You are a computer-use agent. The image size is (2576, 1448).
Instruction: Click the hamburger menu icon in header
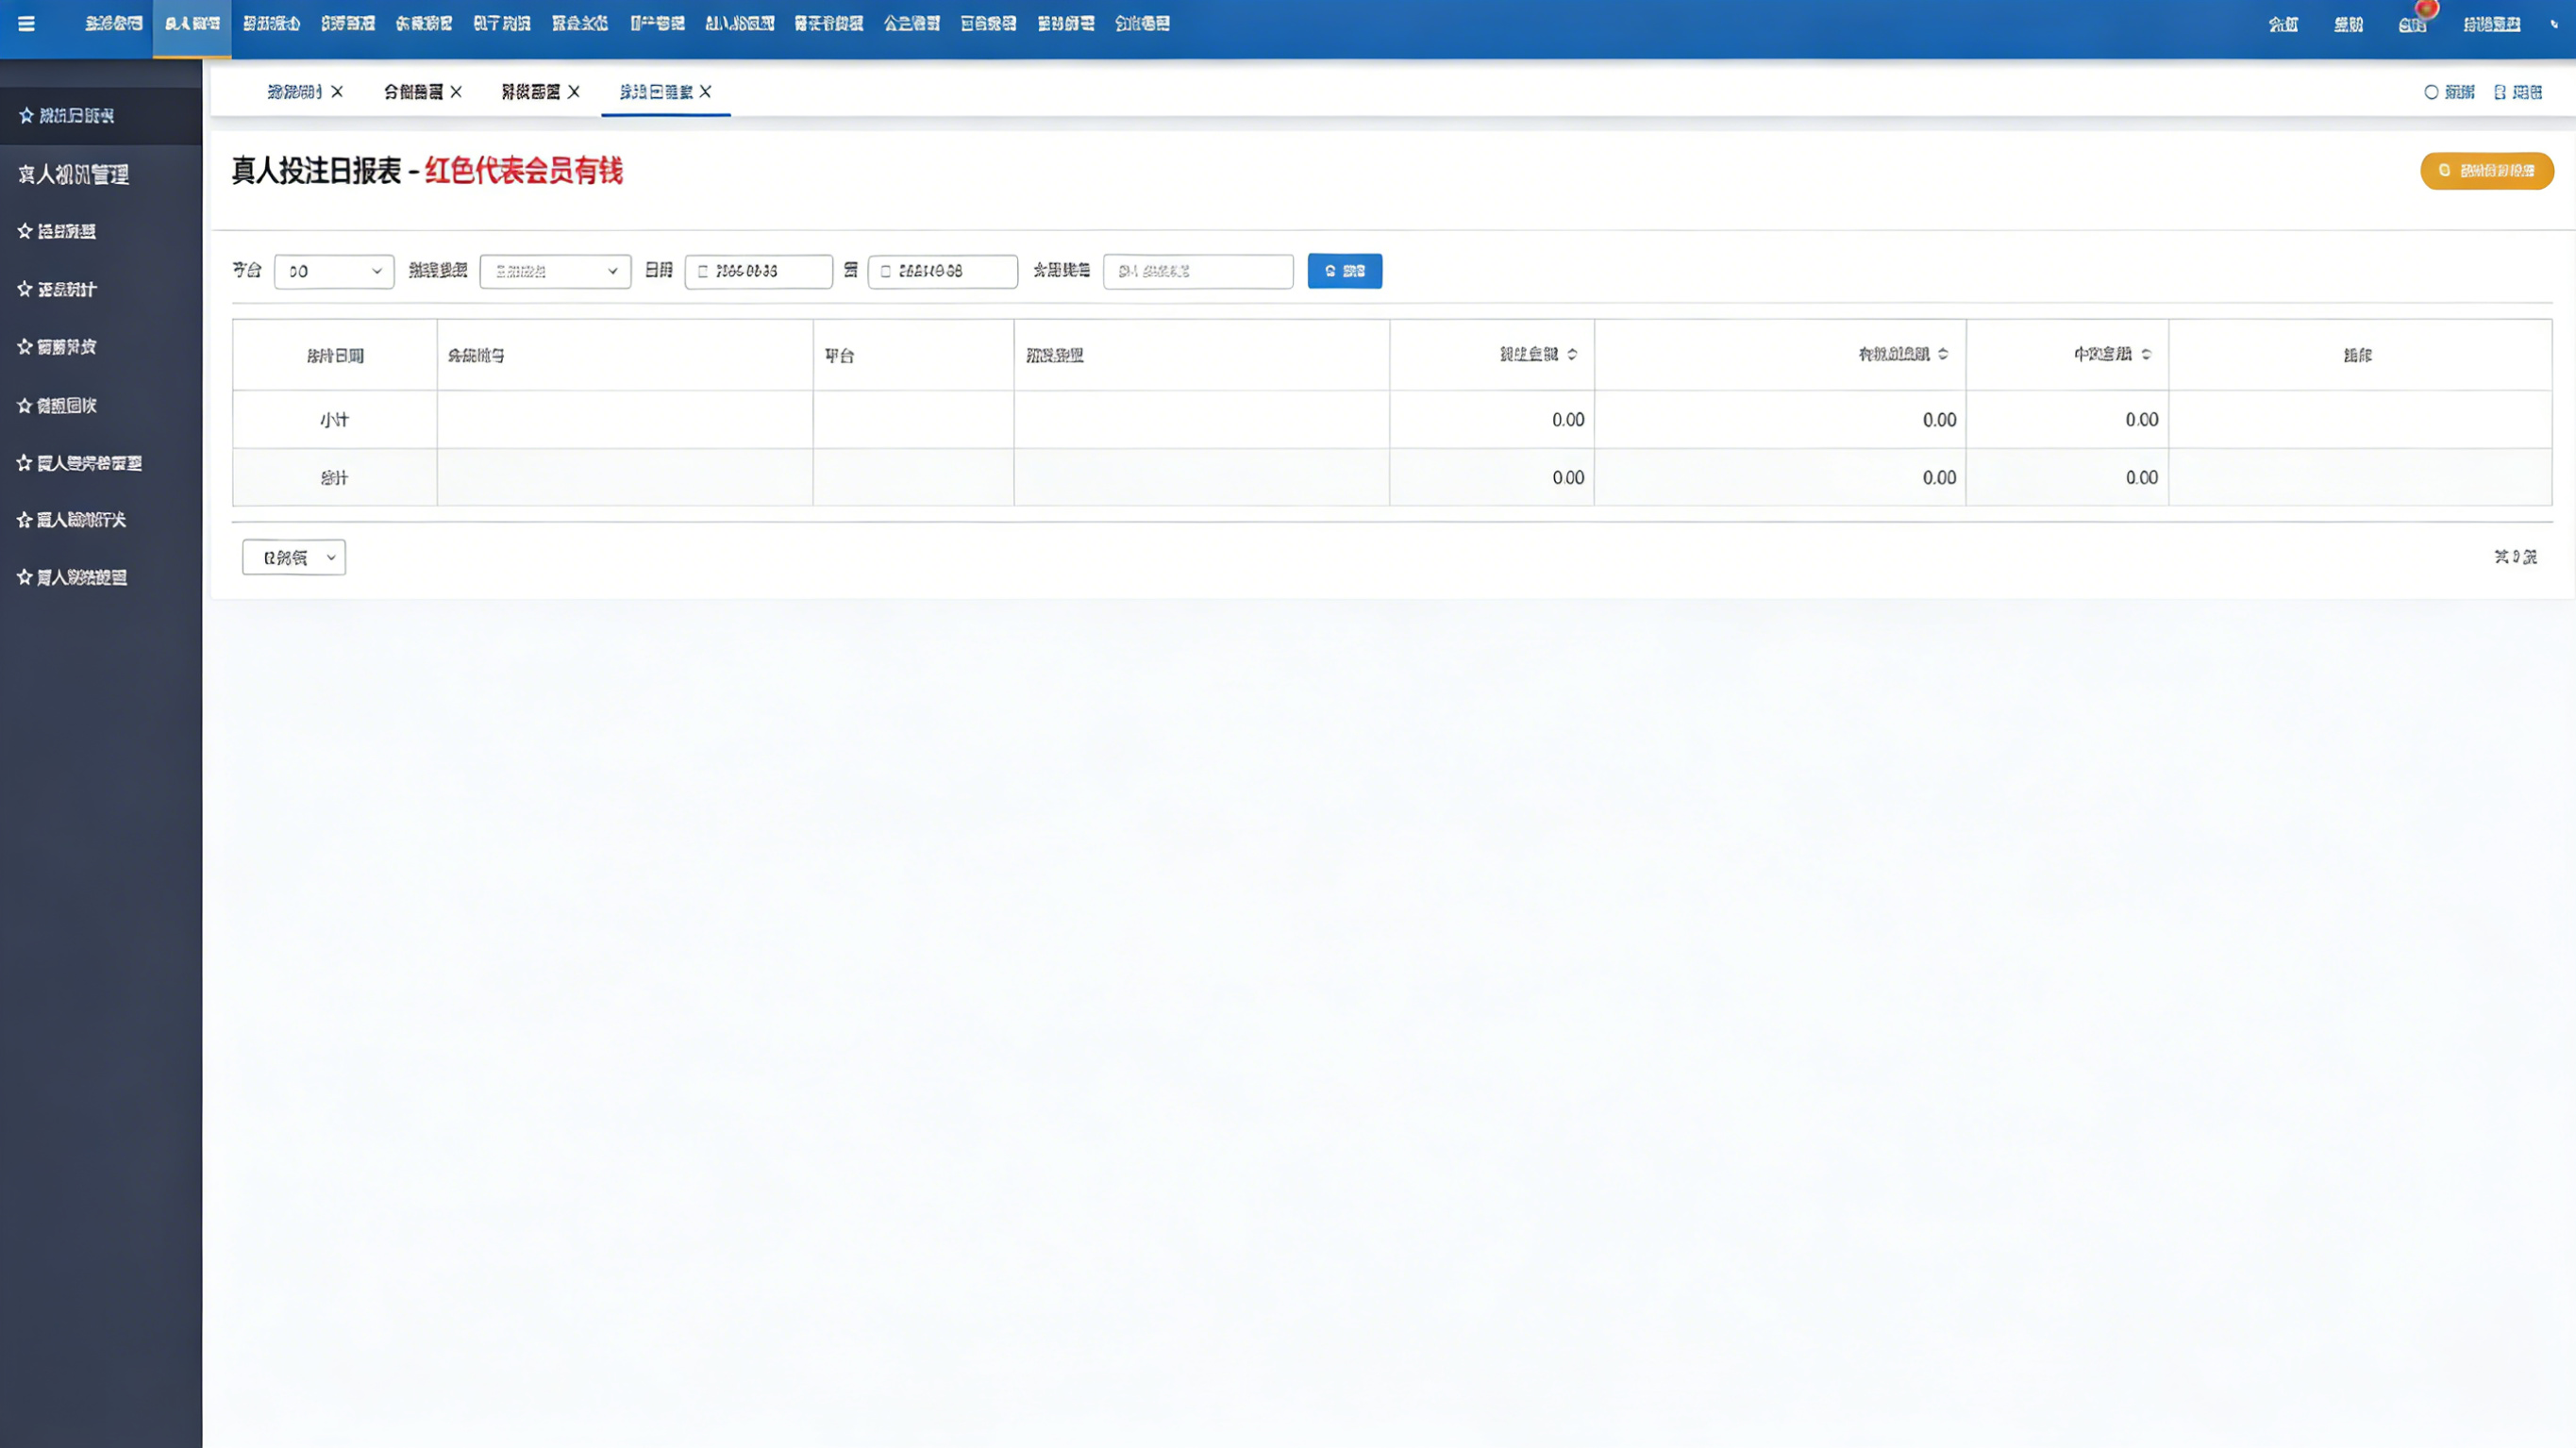click(x=27, y=24)
